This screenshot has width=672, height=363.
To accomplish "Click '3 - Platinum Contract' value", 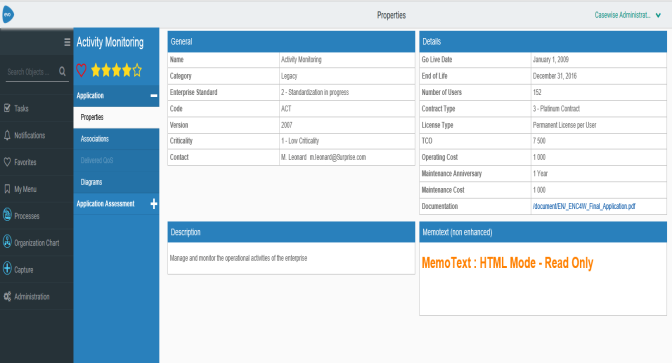I will [x=556, y=108].
